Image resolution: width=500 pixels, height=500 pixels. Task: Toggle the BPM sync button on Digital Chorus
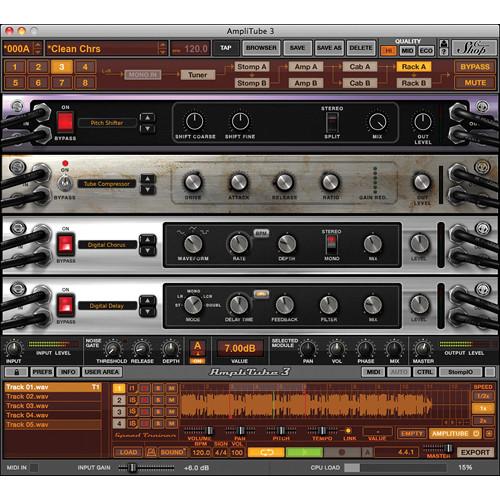261,233
